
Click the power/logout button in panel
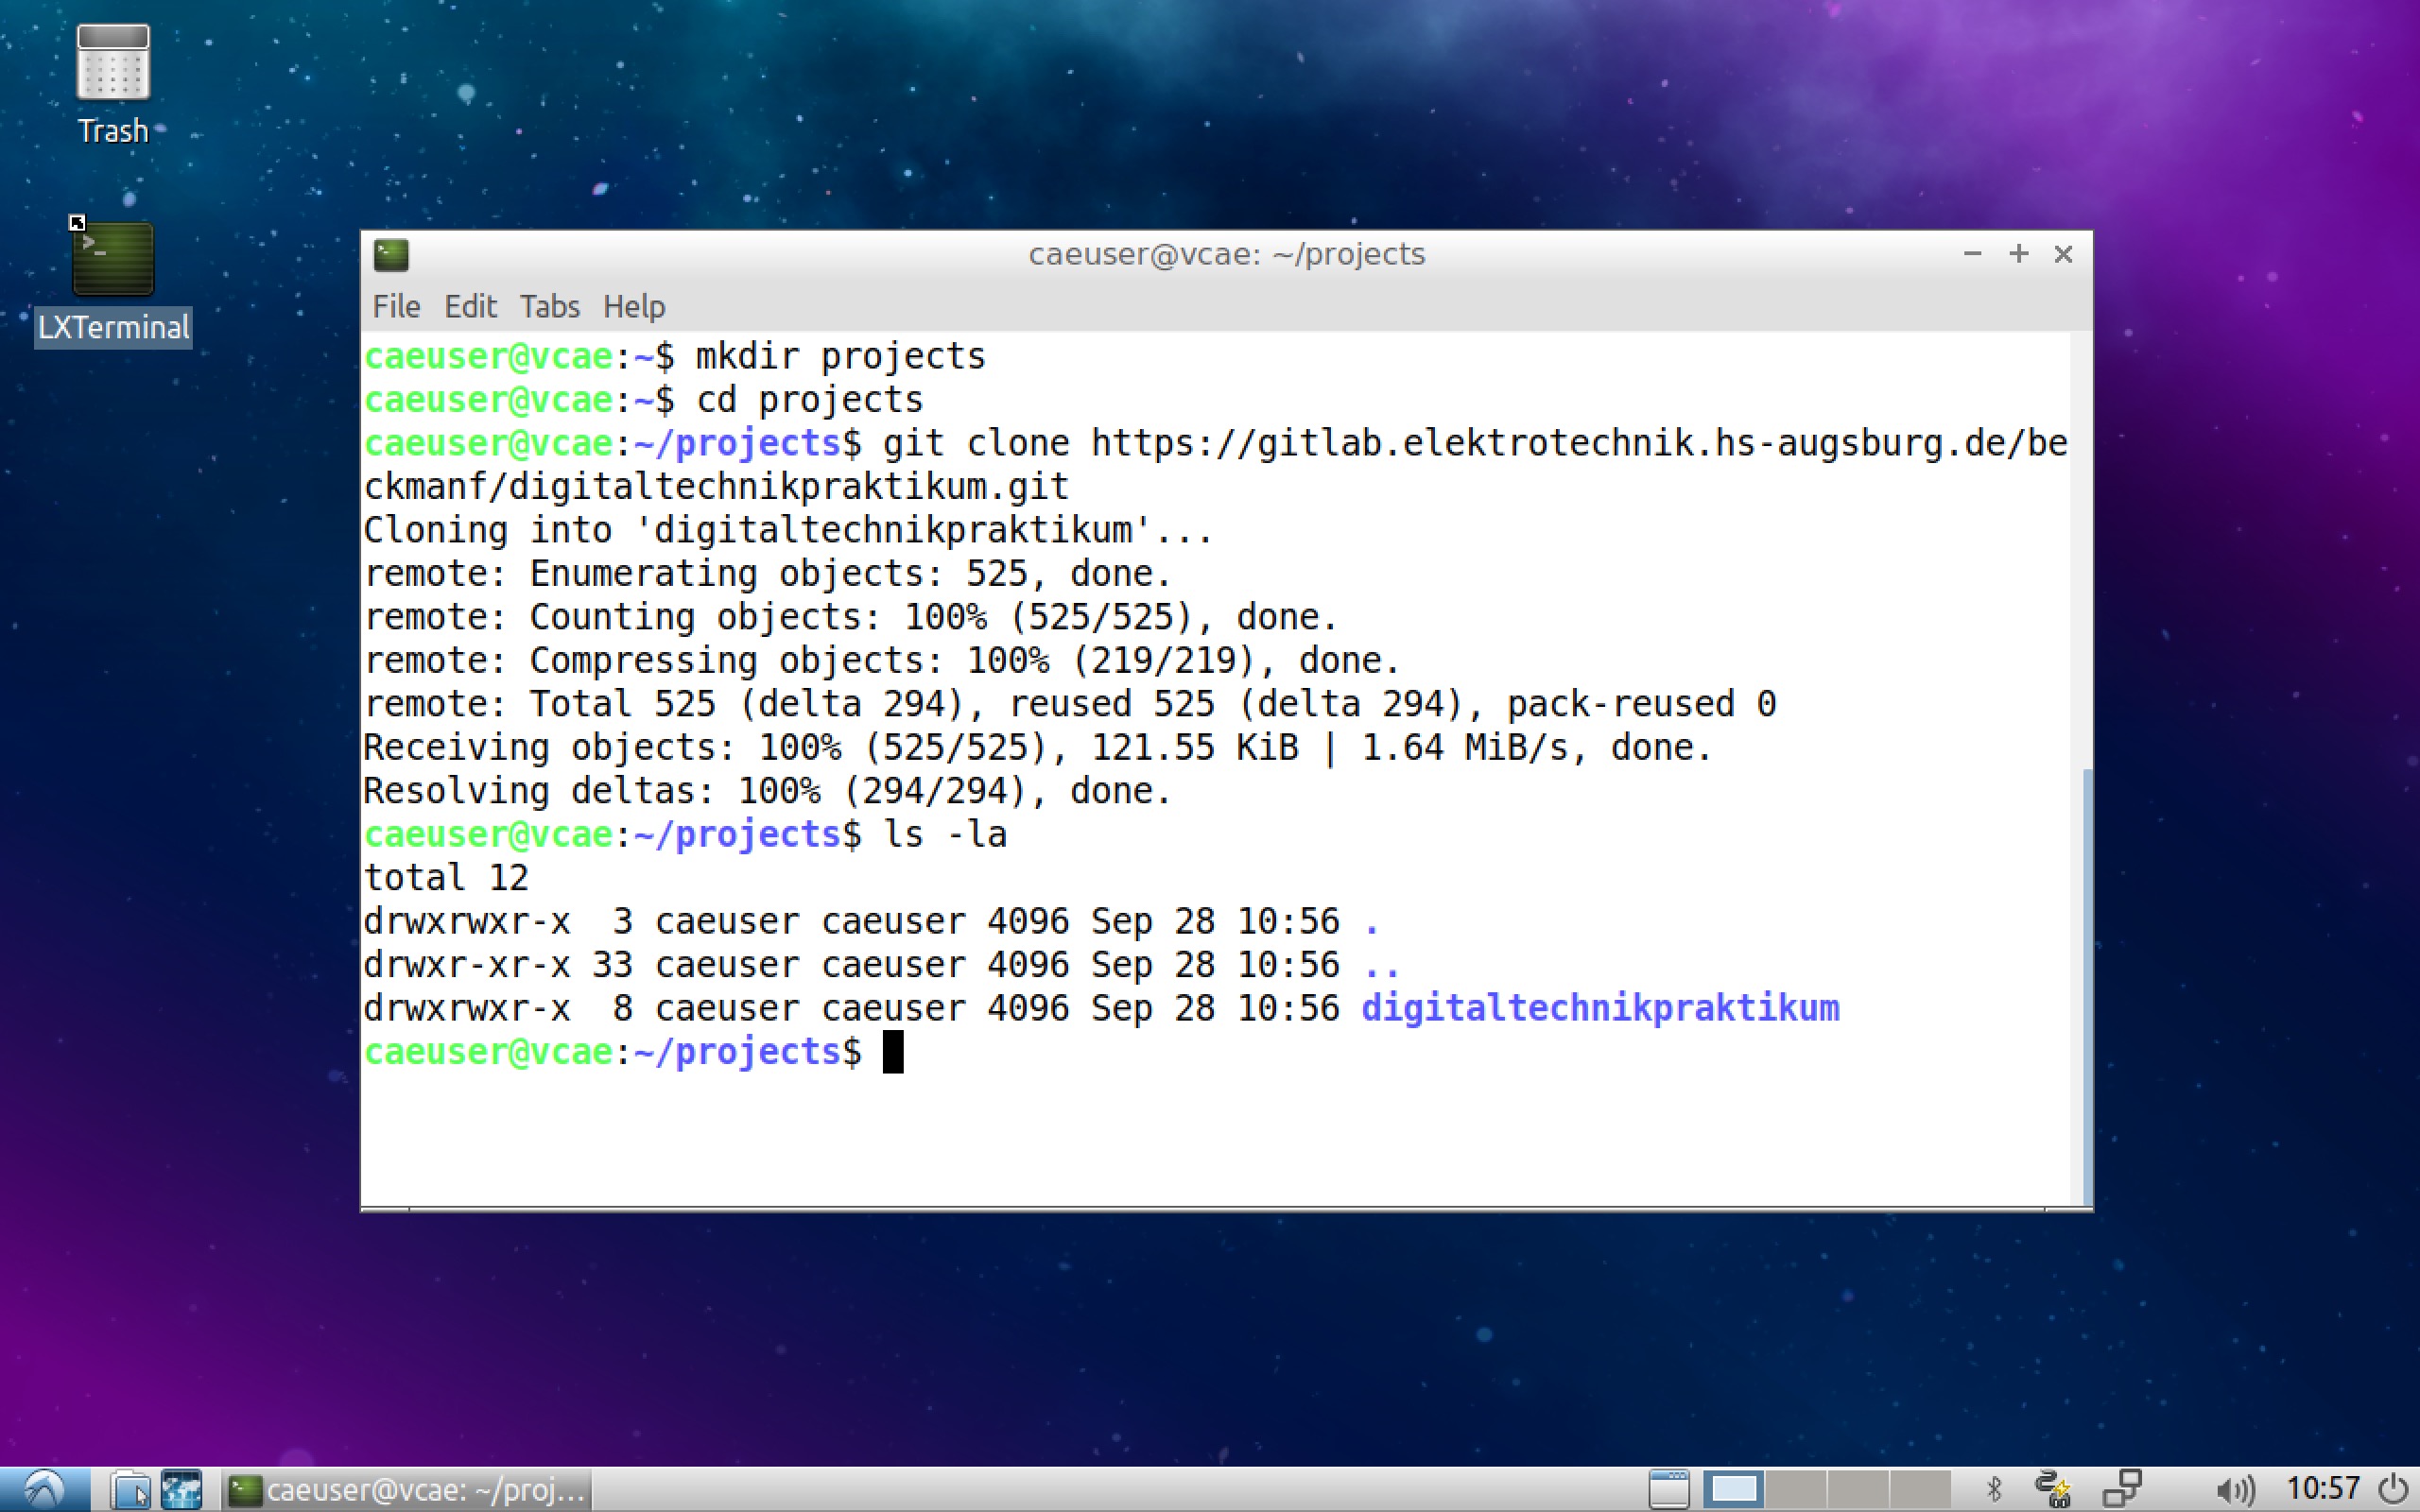pyautogui.click(x=2393, y=1490)
